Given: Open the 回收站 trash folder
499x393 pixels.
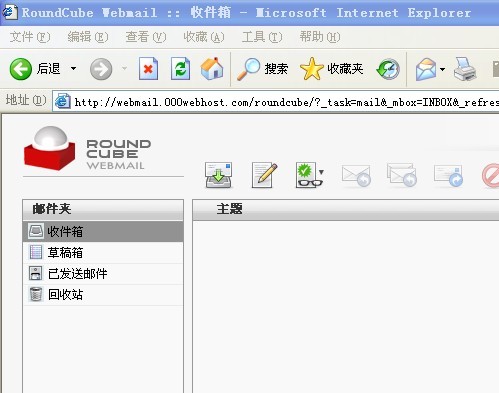Looking at the screenshot, I should point(103,295).
